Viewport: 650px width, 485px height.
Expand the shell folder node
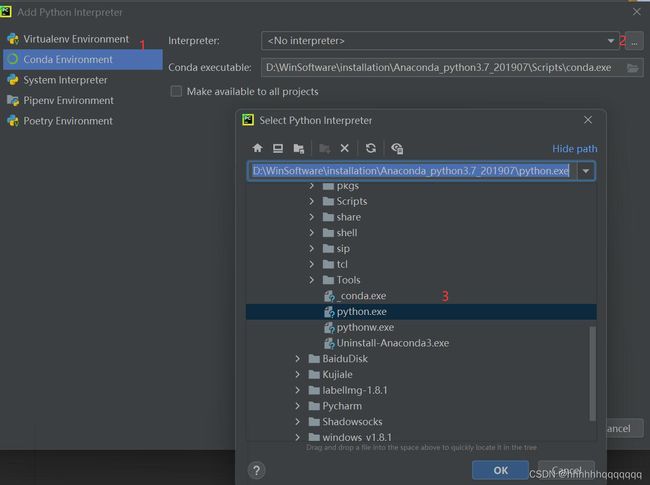[311, 233]
